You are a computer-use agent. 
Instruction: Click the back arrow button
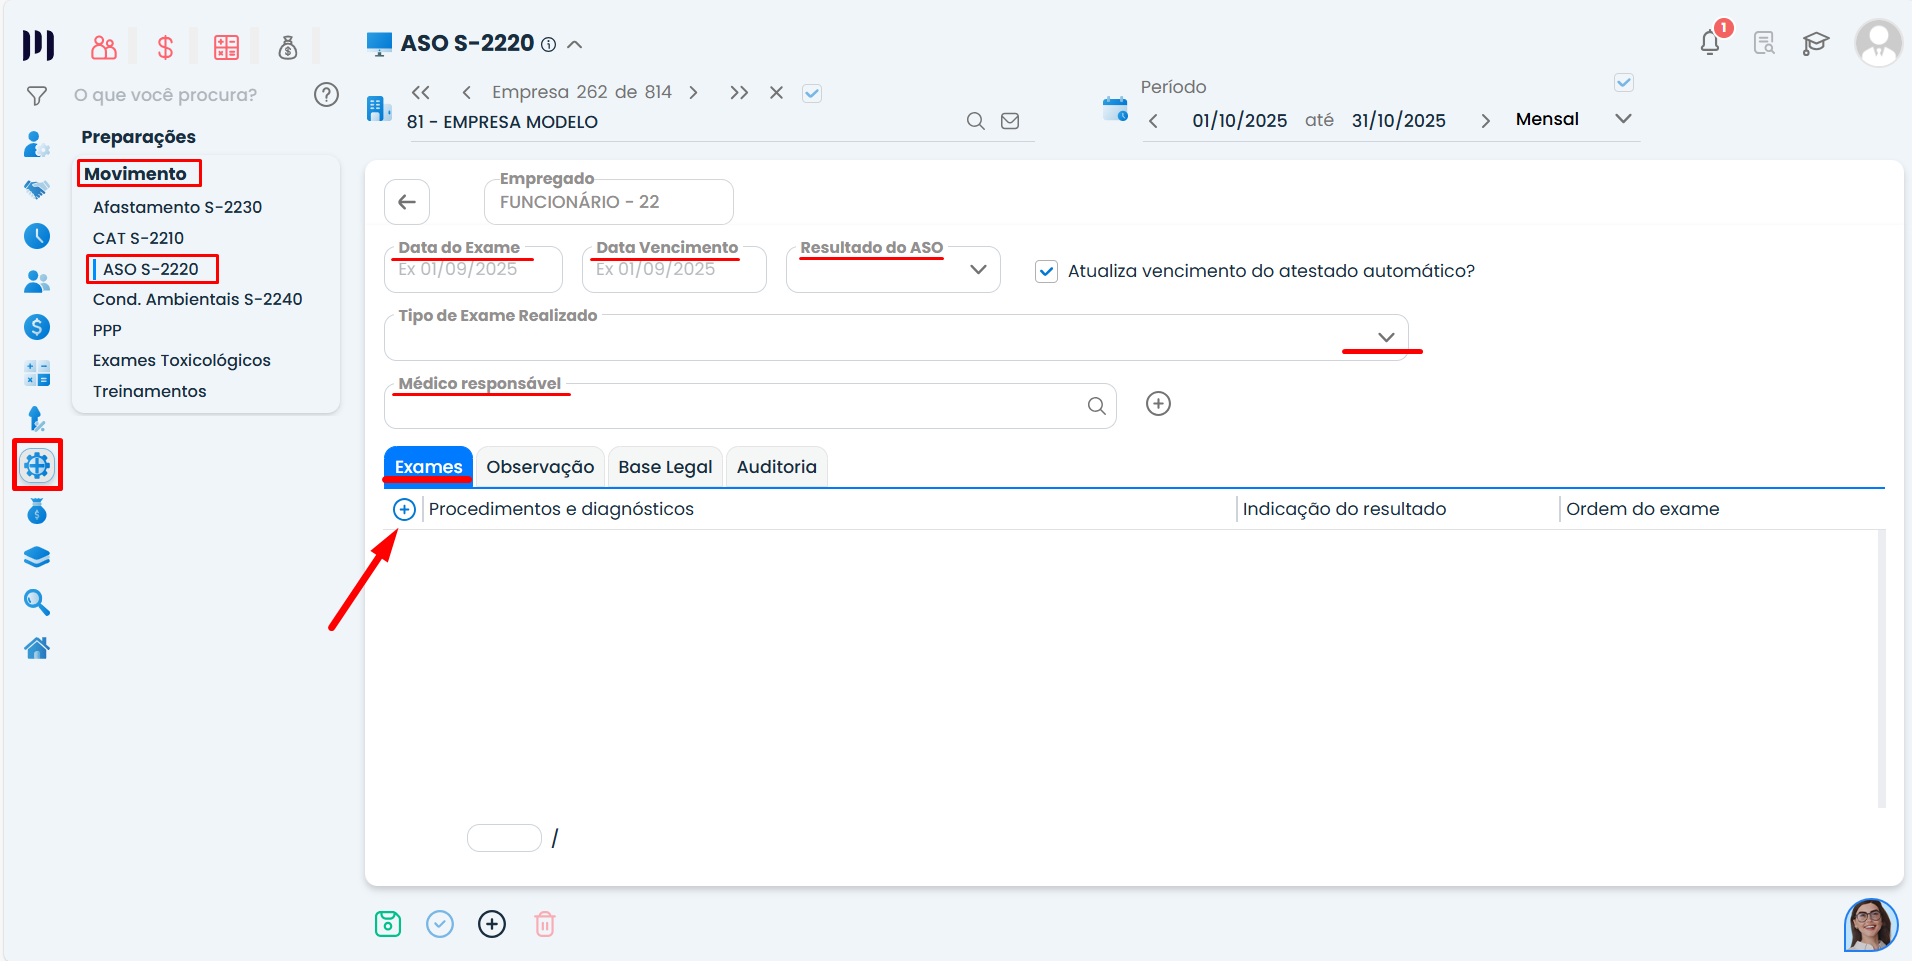click(407, 202)
